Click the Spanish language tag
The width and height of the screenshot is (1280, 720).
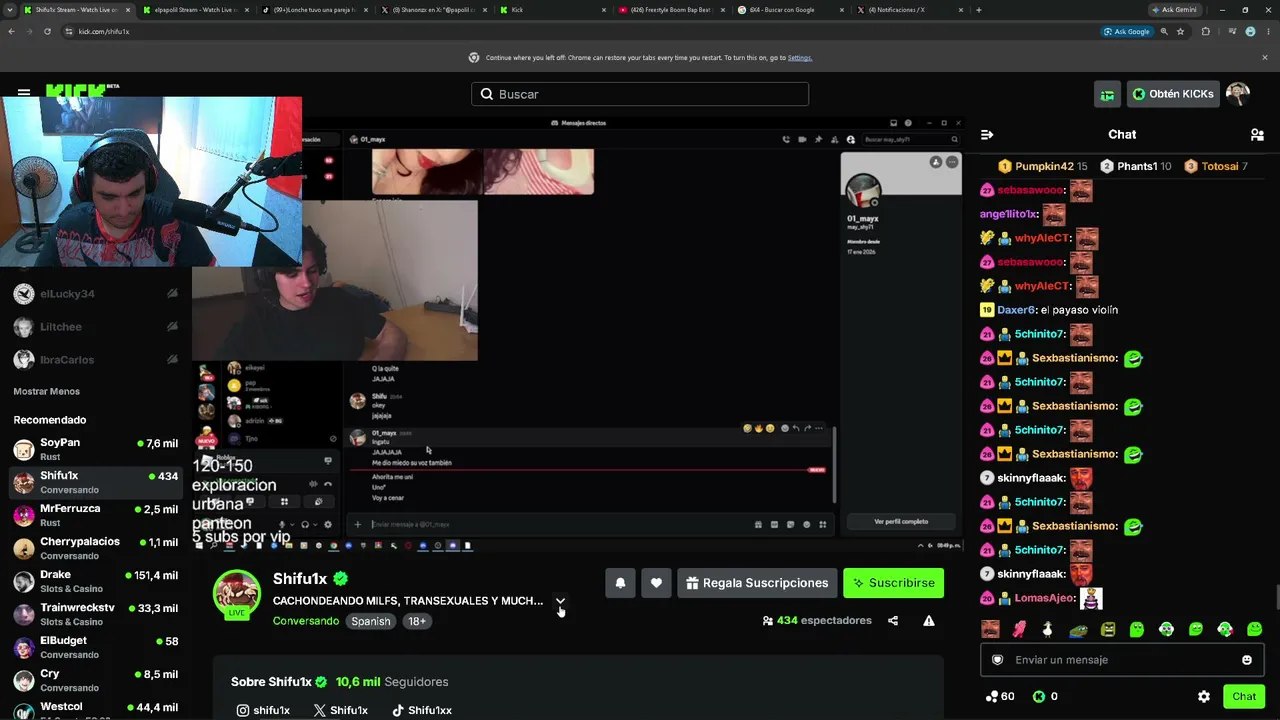(x=370, y=621)
